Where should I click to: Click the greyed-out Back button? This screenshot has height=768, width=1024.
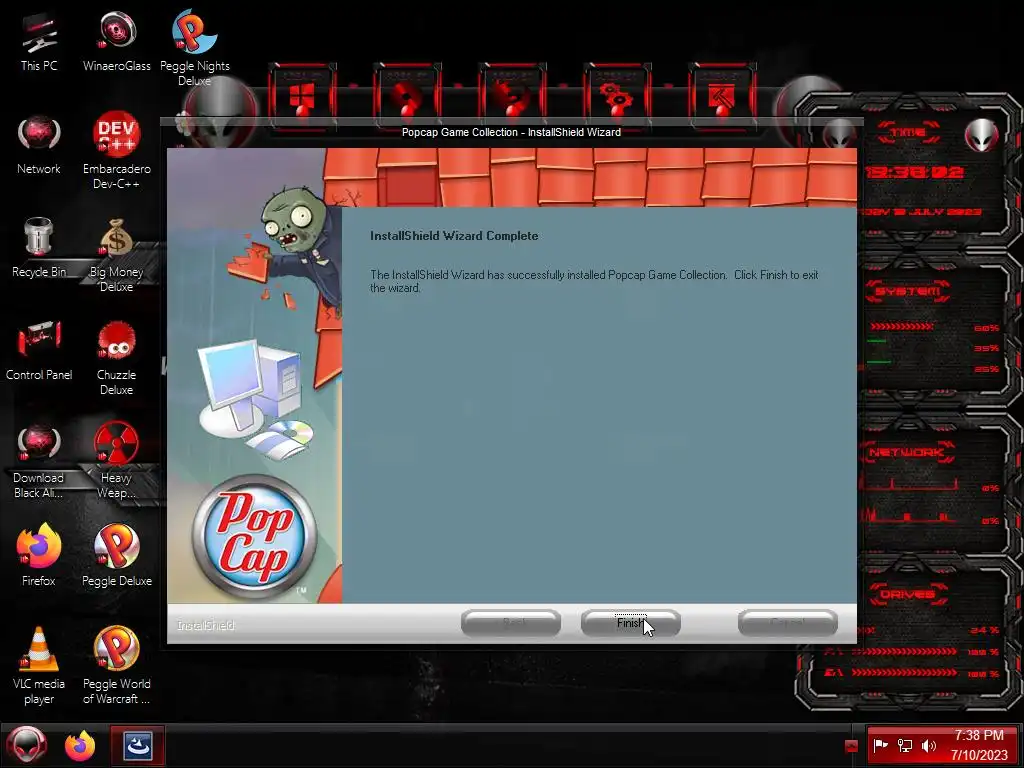[x=511, y=623]
